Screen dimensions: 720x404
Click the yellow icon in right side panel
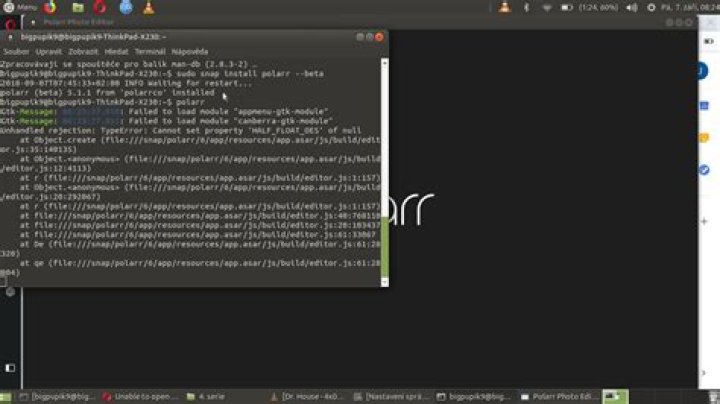704,138
